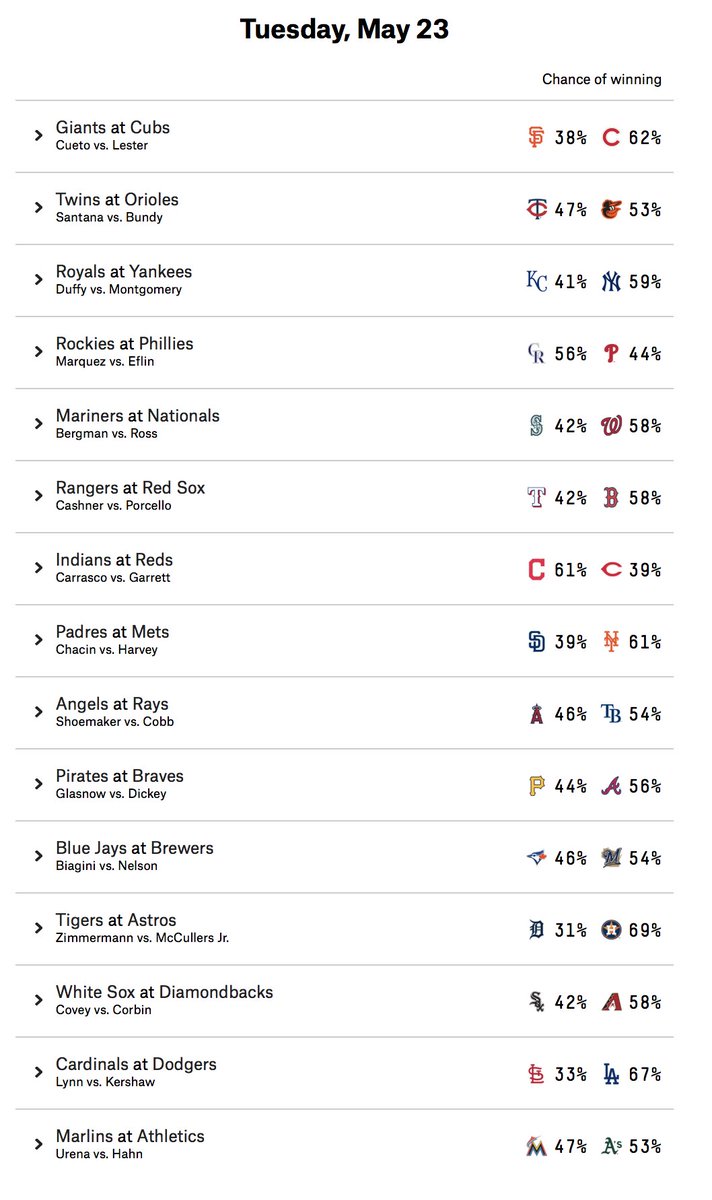Click the Pittsburgh Pirates P logo

pos(536,785)
